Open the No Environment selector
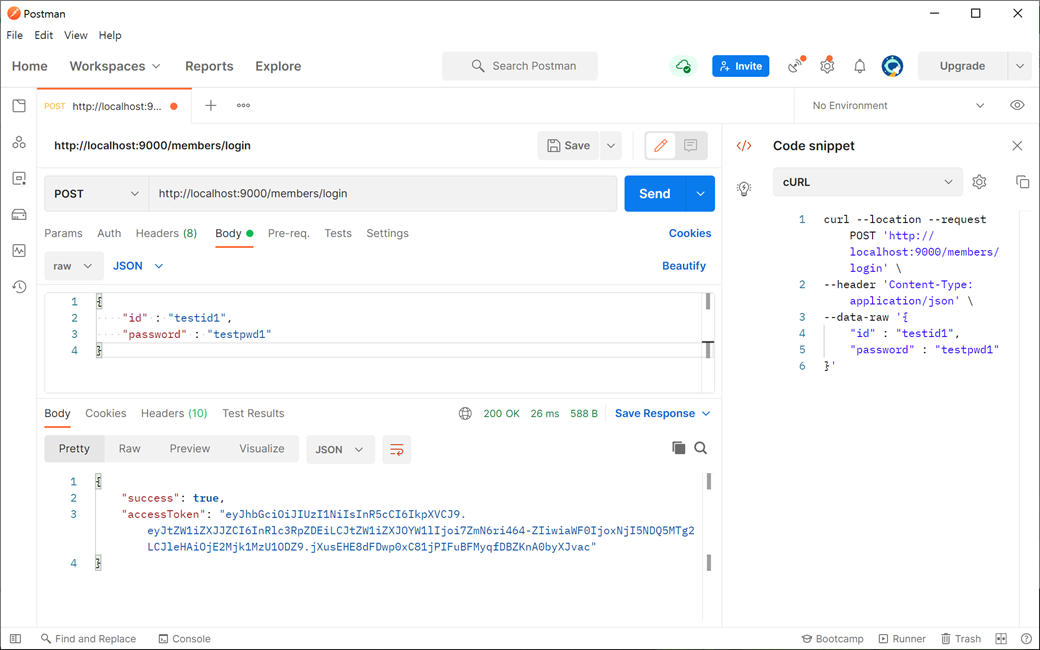1040x650 pixels. point(898,105)
